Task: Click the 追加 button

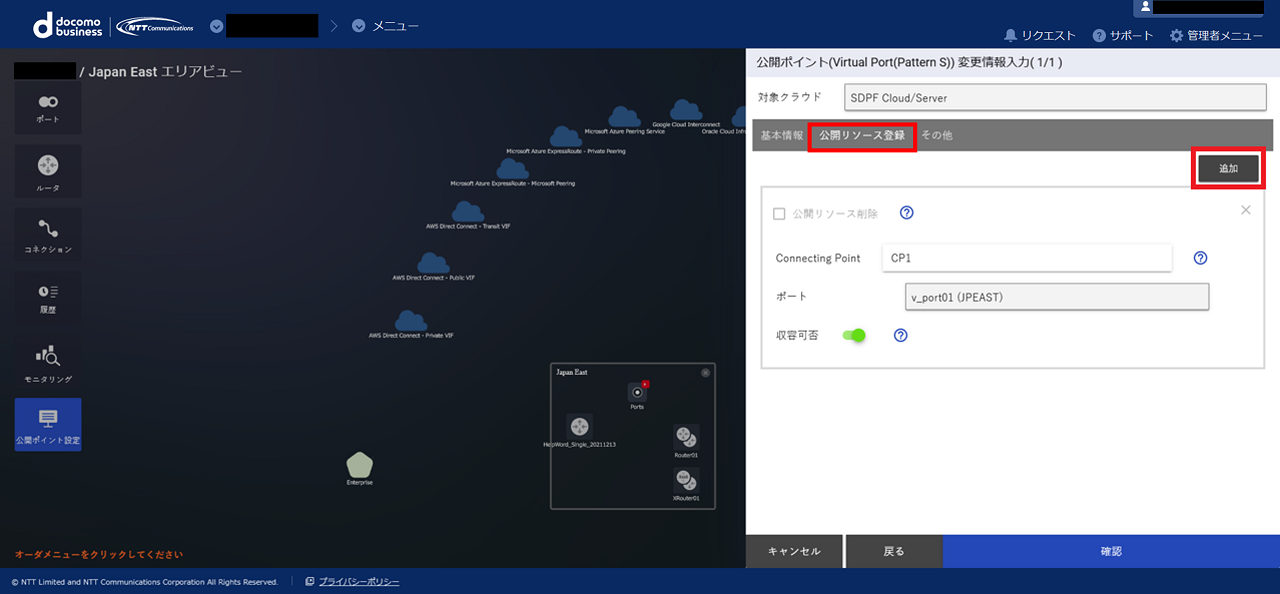Action: (1228, 168)
